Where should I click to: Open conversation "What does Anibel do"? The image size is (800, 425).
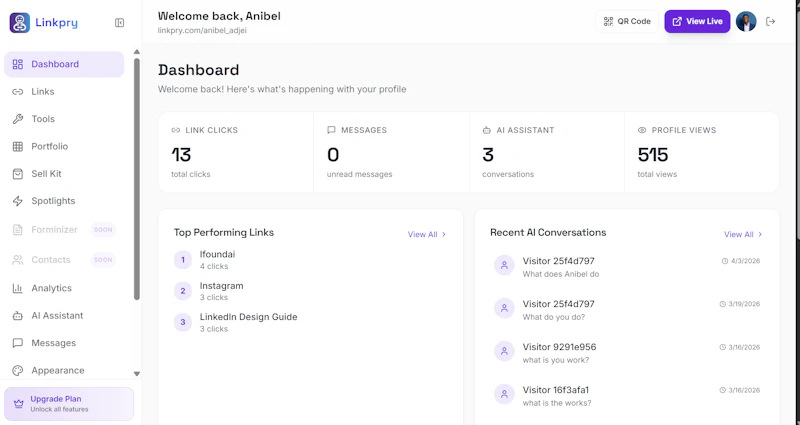pos(627,267)
